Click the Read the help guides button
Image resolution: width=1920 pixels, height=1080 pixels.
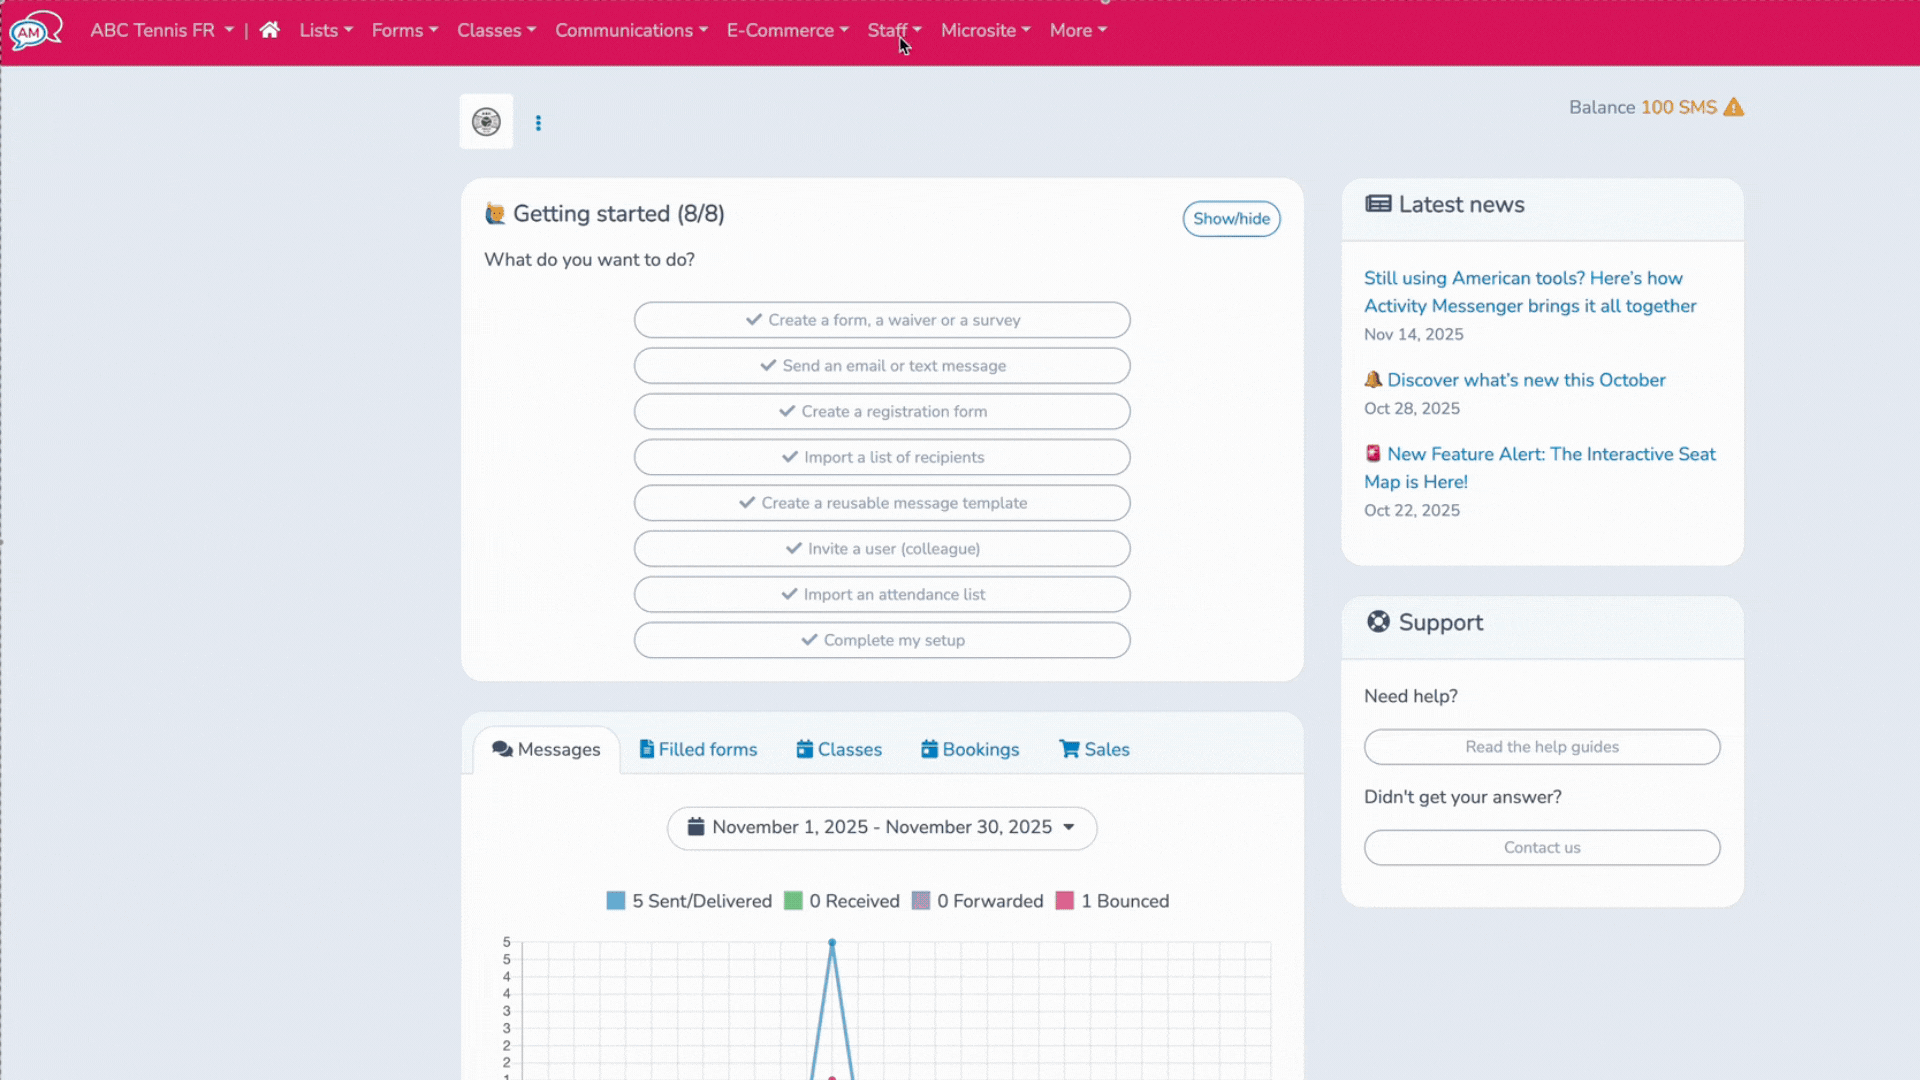[x=1541, y=747]
